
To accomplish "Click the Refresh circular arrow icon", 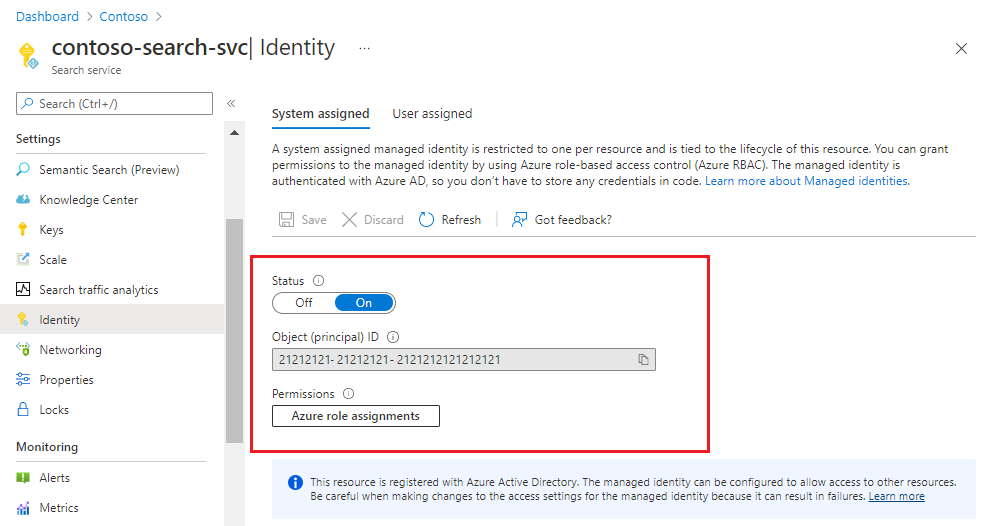I will tap(427, 220).
